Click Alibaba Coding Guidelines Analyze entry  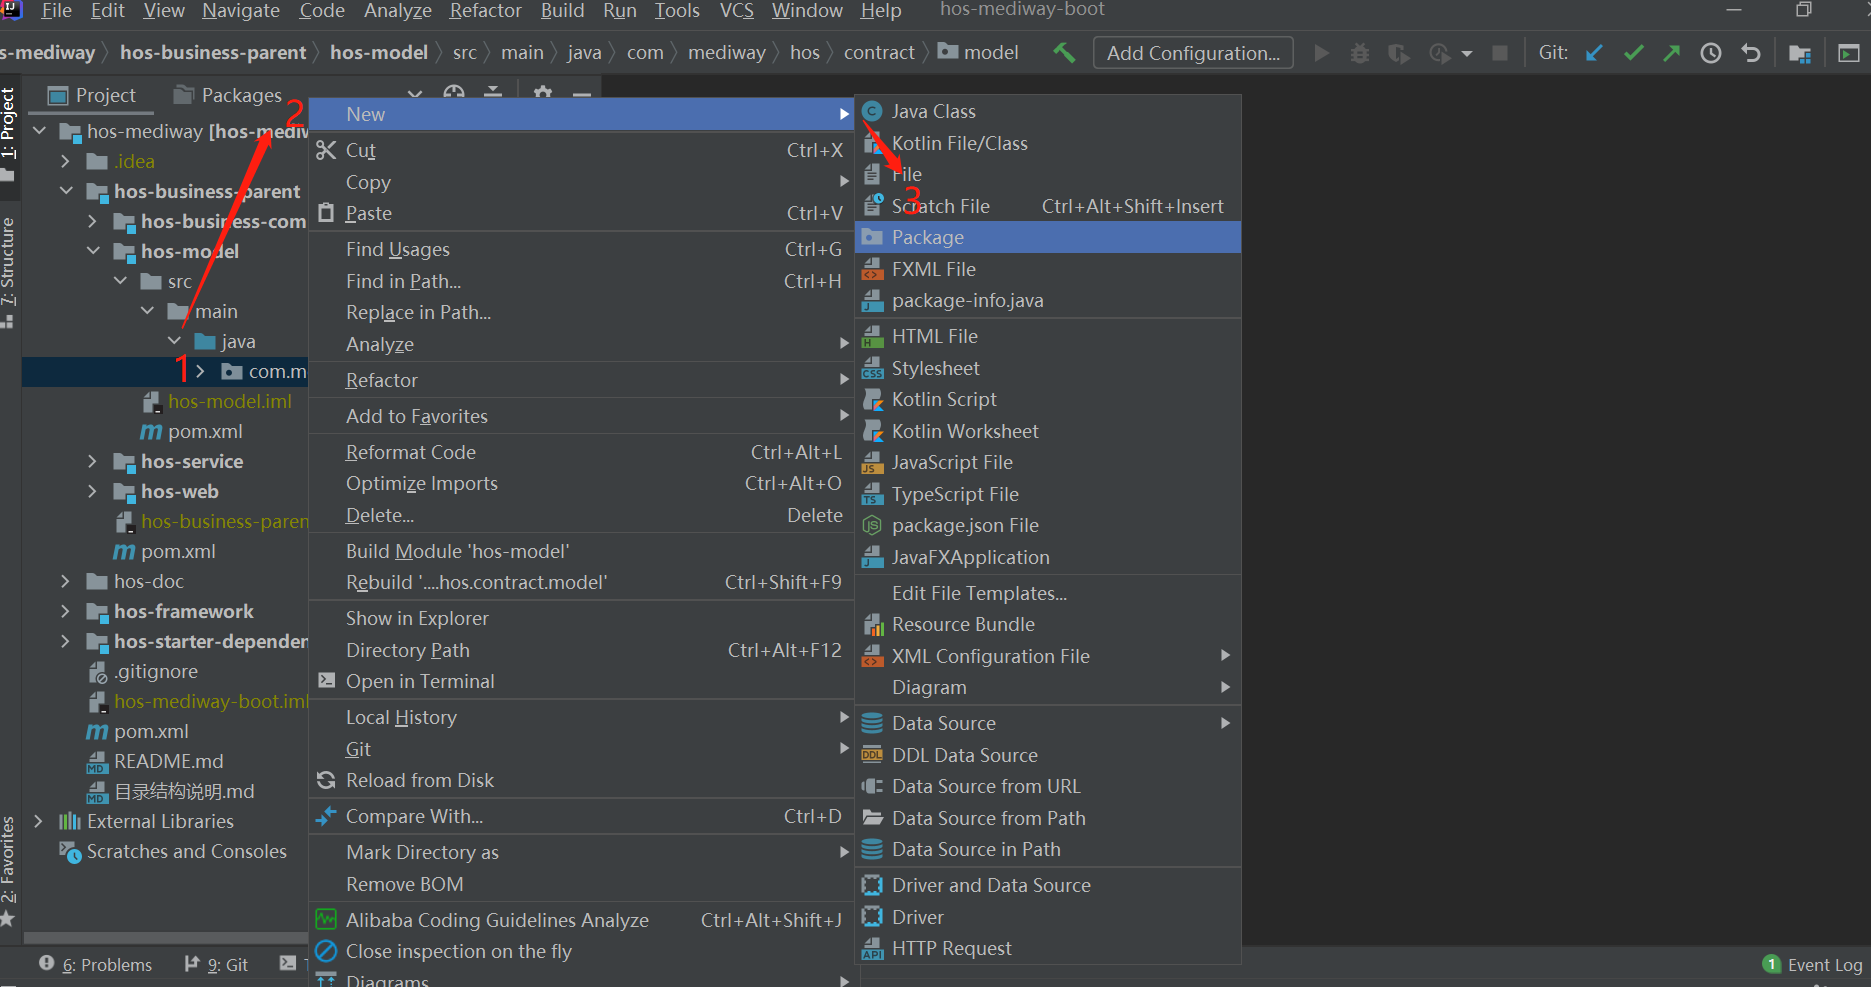[581, 920]
